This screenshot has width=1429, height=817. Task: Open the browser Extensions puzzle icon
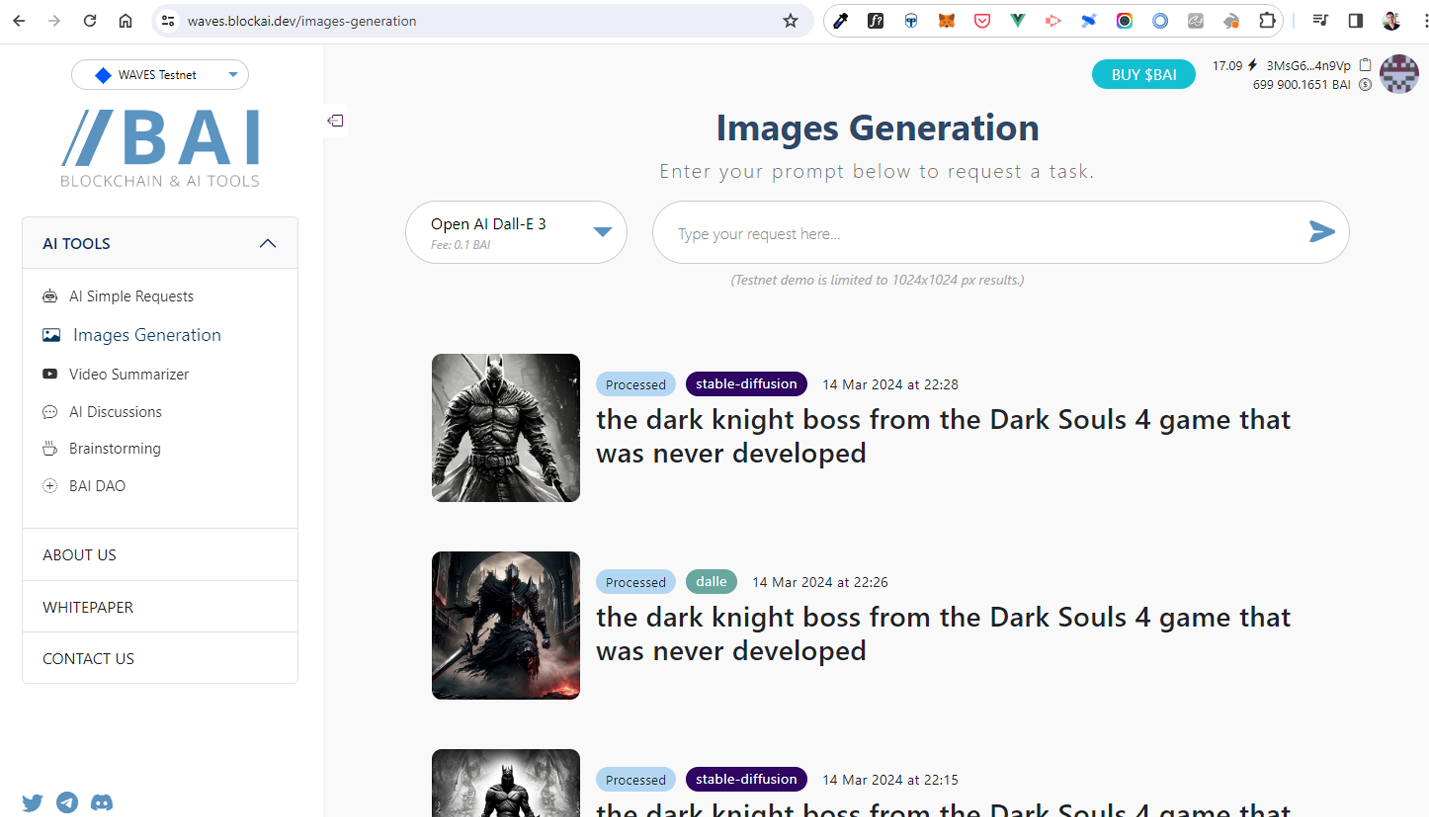[x=1267, y=21]
